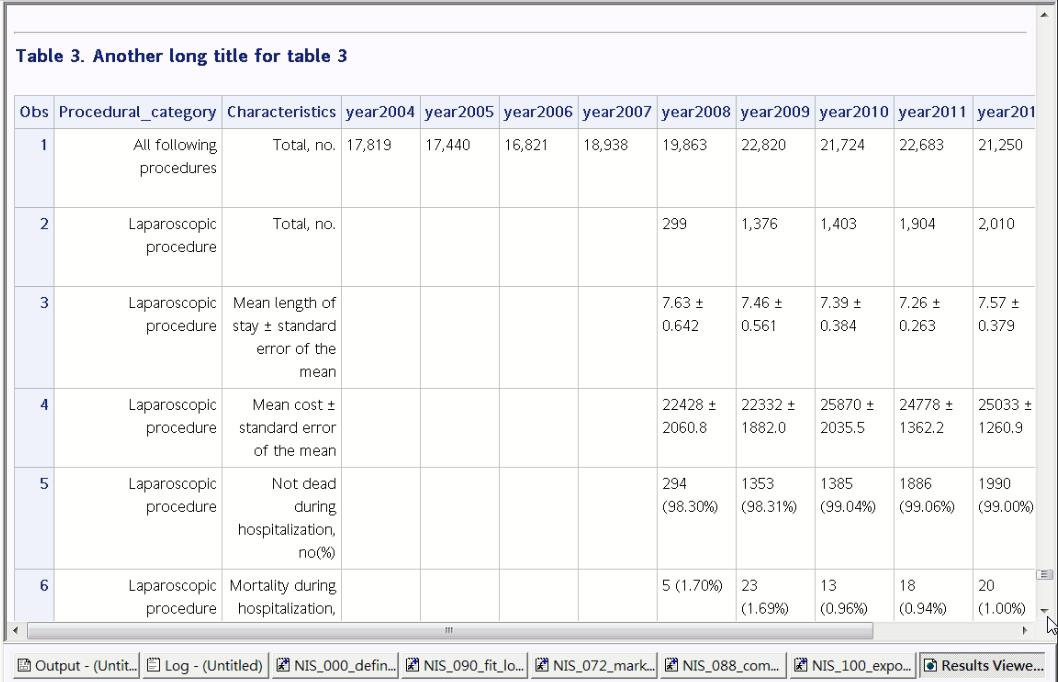This screenshot has width=1058, height=682.
Task: Click the editor icon on NIS_090_fit_lo tab
Action: (412, 665)
